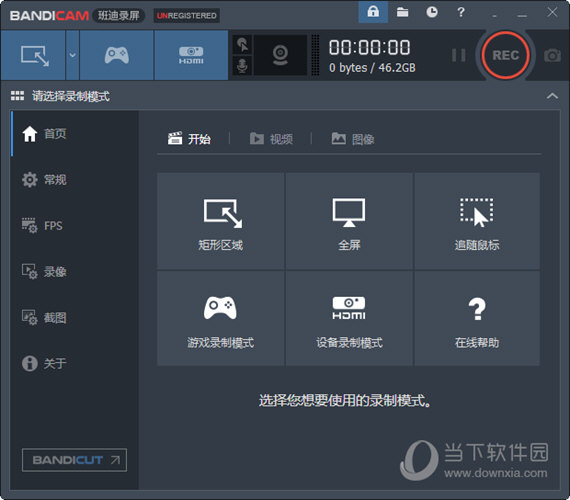Screen dimensions: 570x500
Task: Click the grid icon beside 请选择录制模式
Action: 17,96
